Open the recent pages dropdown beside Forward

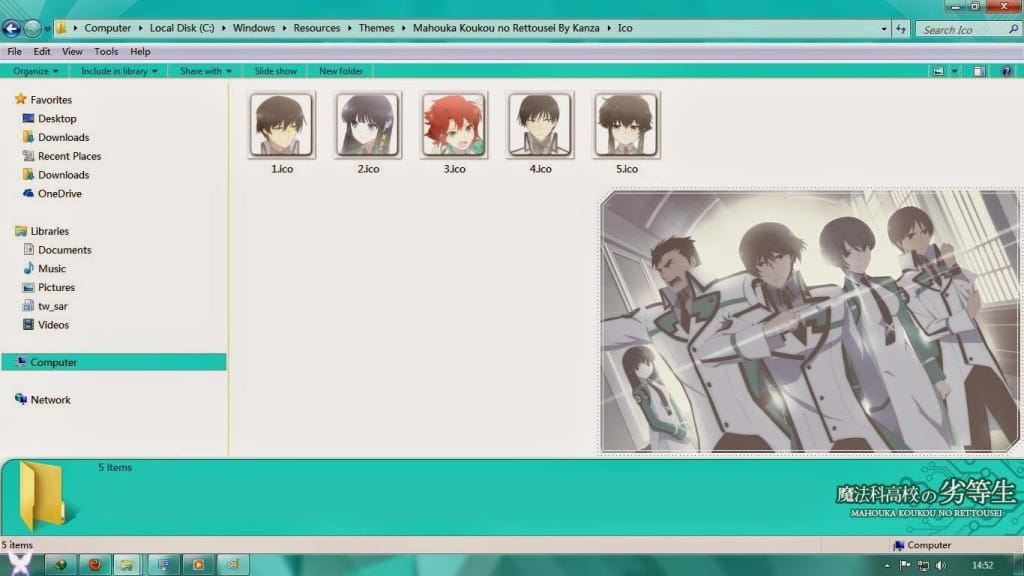click(47, 29)
